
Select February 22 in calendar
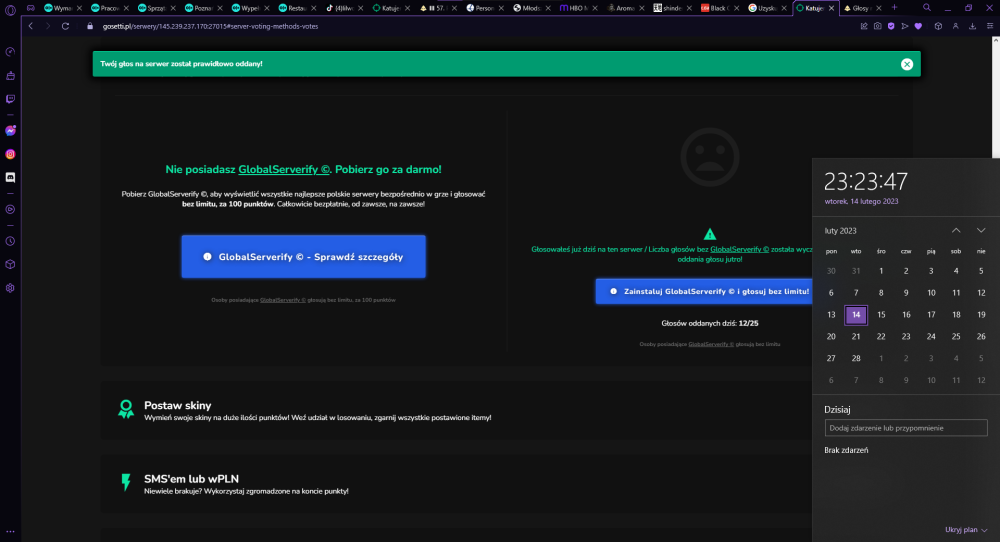click(x=881, y=337)
